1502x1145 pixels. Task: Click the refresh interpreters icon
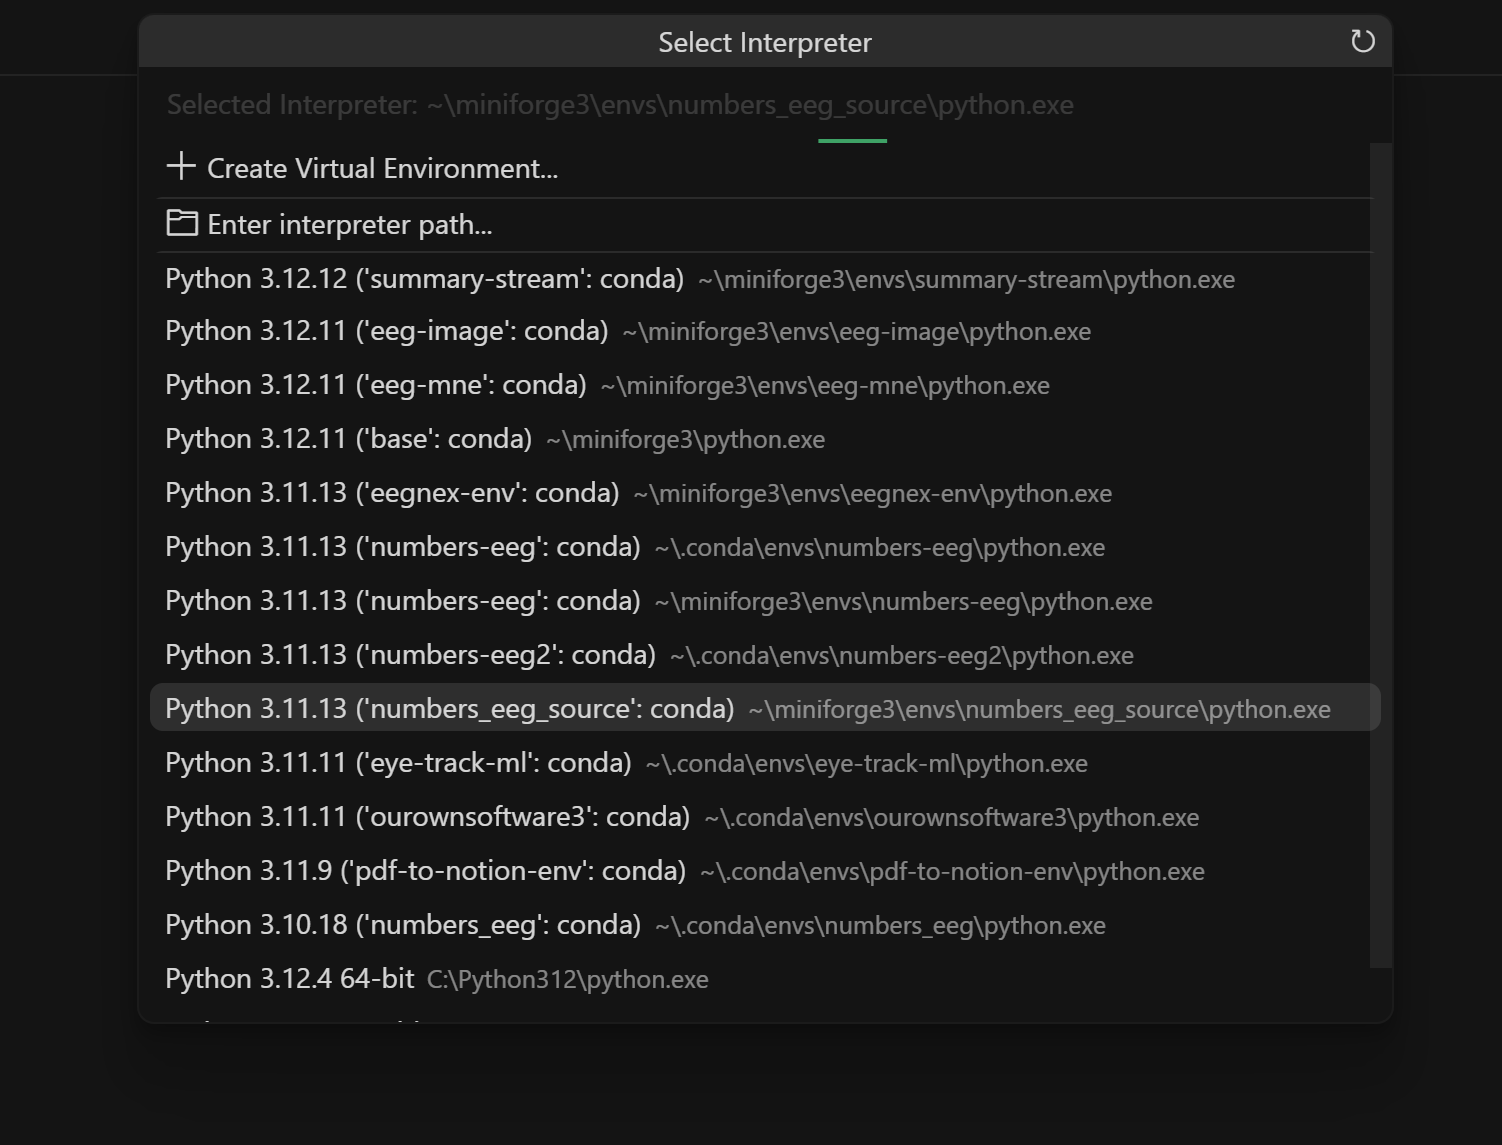(x=1362, y=41)
